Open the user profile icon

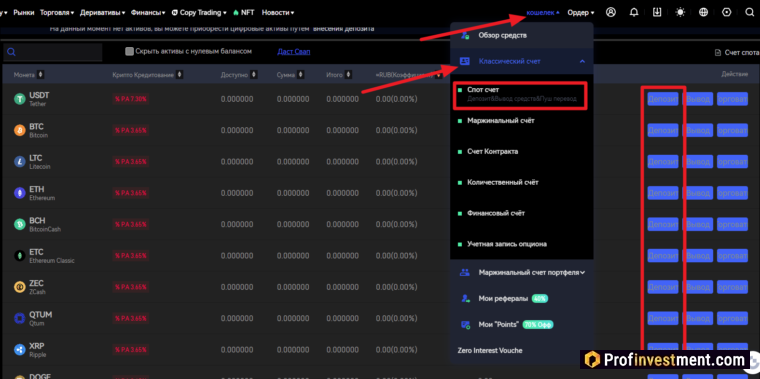(x=611, y=13)
